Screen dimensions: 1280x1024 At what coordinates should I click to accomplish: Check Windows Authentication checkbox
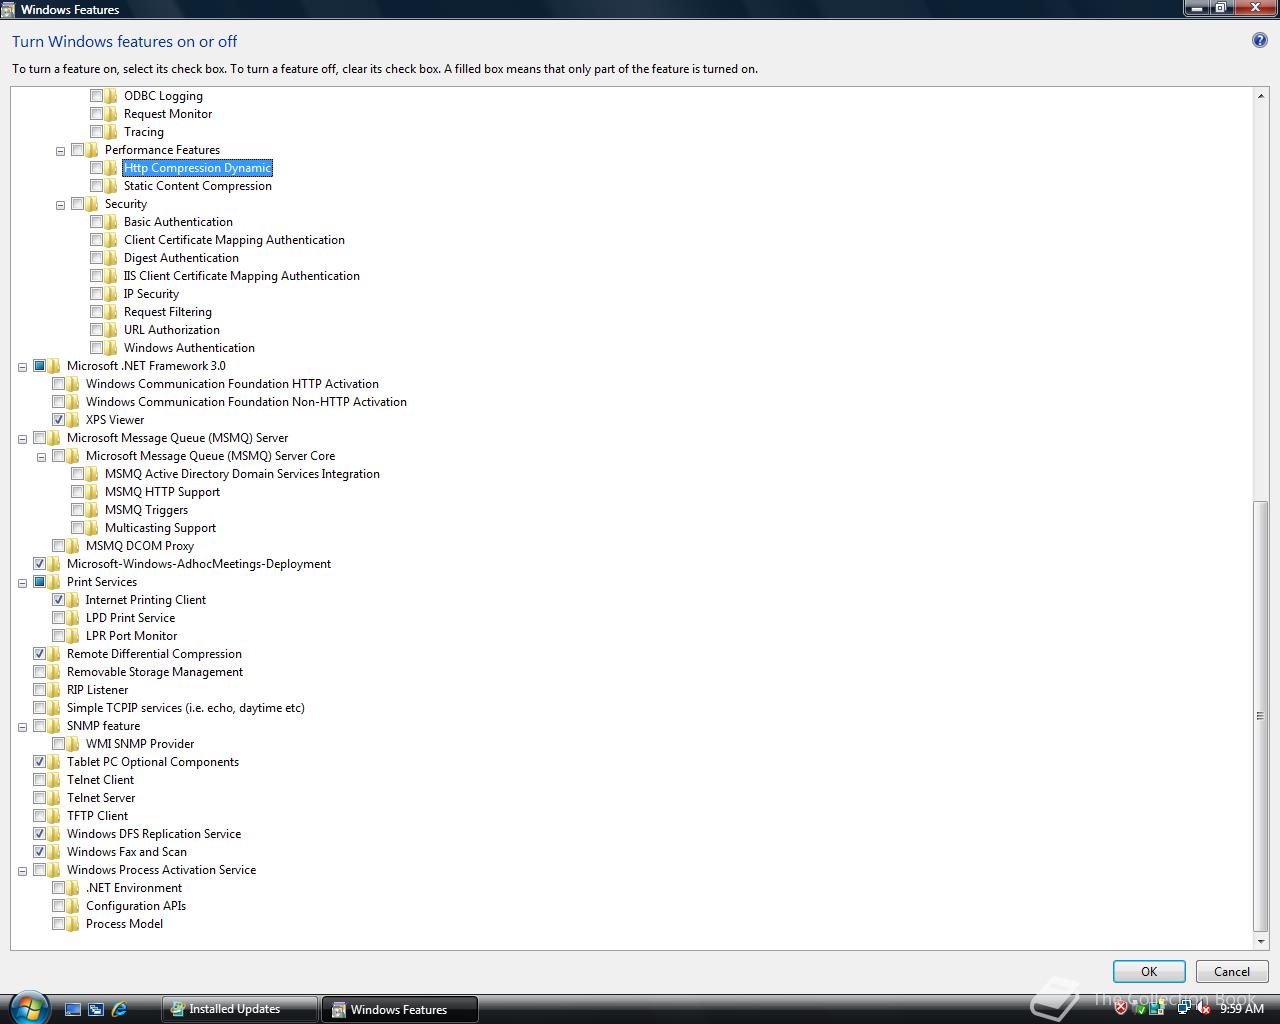(96, 348)
